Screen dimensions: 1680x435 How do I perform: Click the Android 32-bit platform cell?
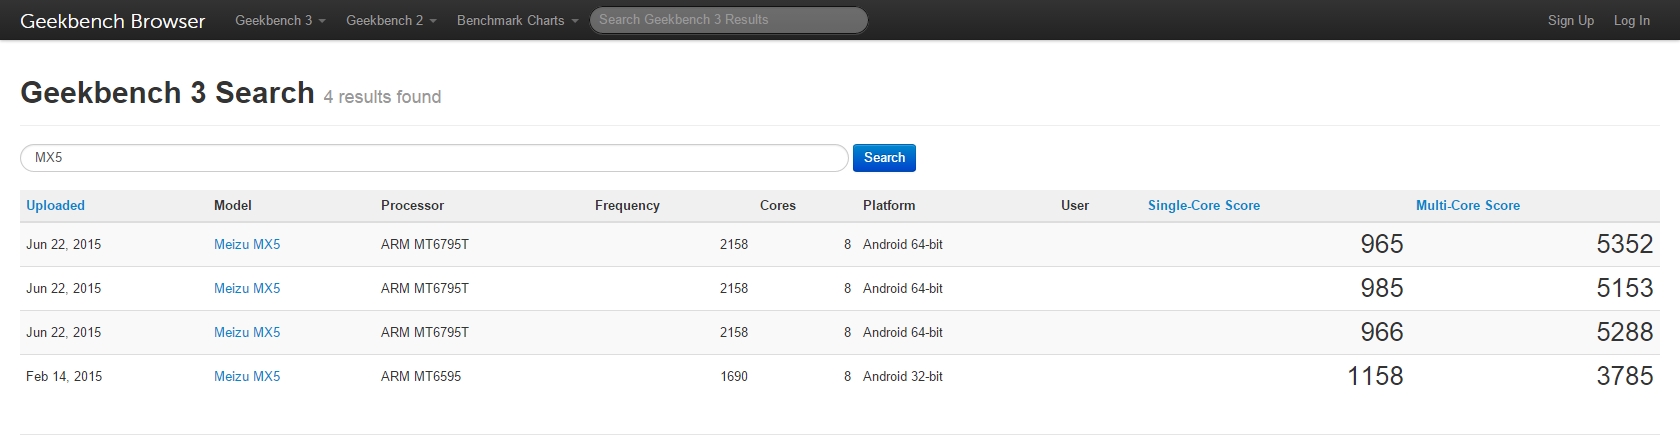click(x=903, y=376)
